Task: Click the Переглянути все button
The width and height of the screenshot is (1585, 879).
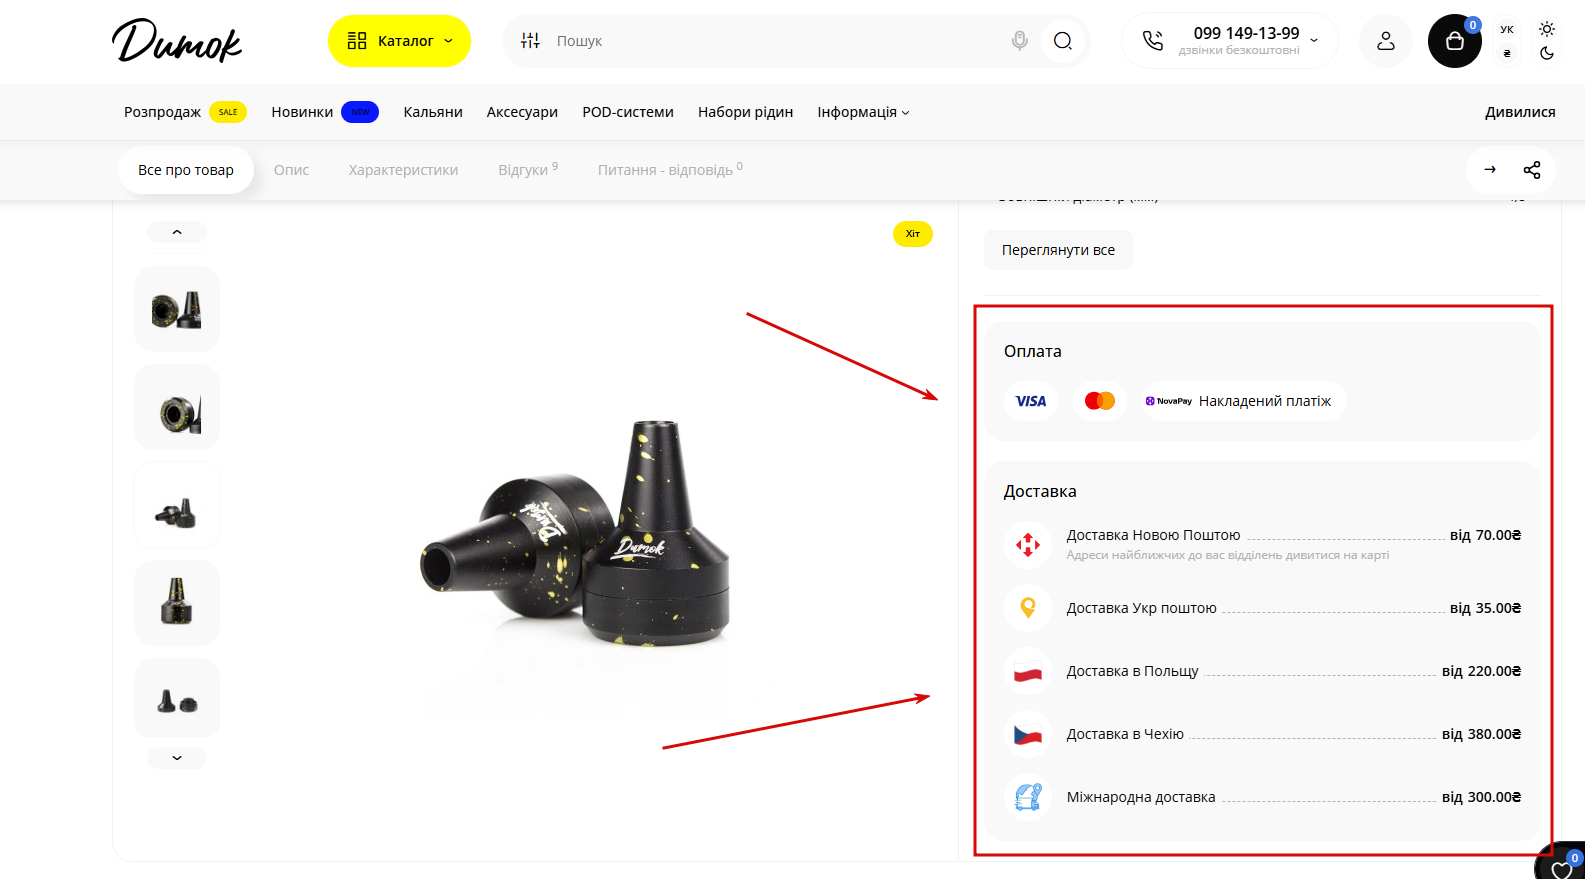Action: (1058, 250)
